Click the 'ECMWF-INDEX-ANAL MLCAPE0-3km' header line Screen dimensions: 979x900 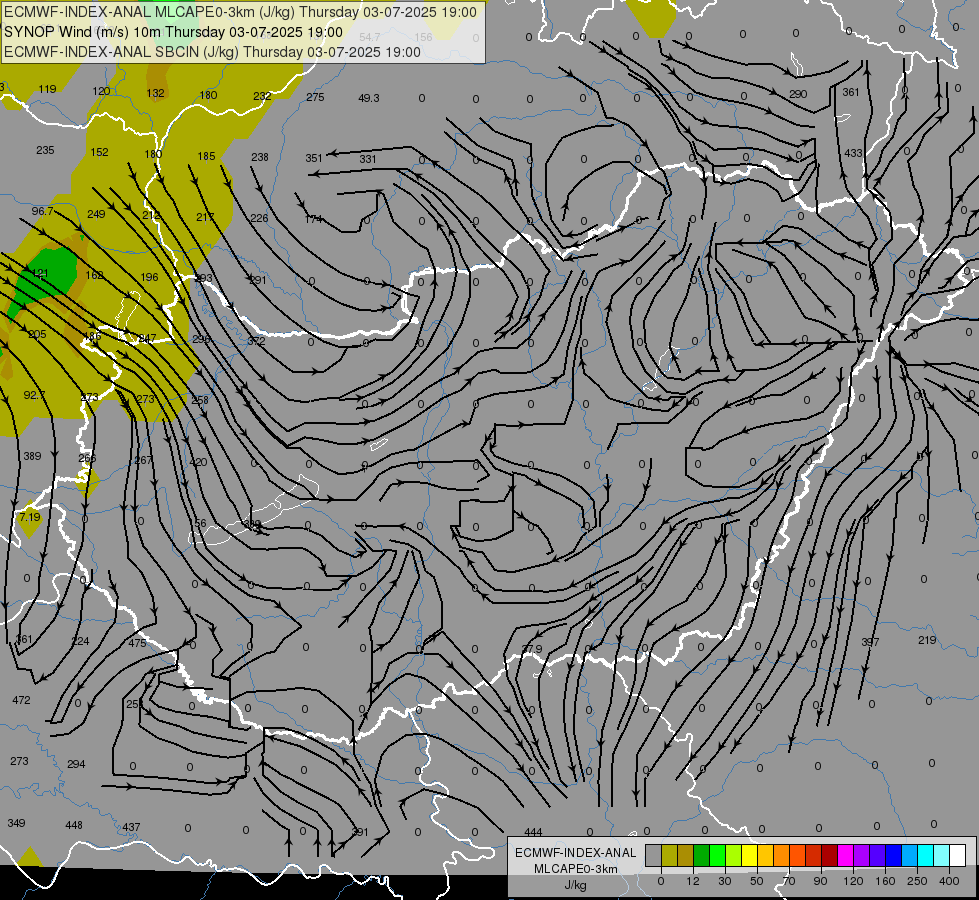(240, 12)
